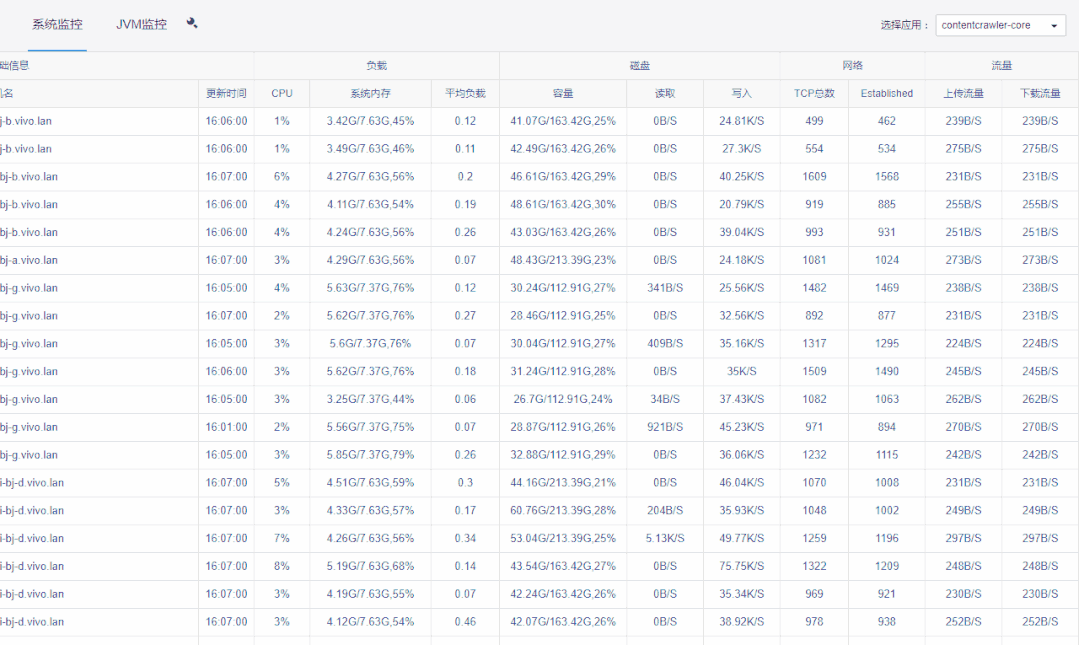Viewport: 1079px width, 645px height.
Task: Click the TCP total cell reading 1609
Action: point(814,176)
